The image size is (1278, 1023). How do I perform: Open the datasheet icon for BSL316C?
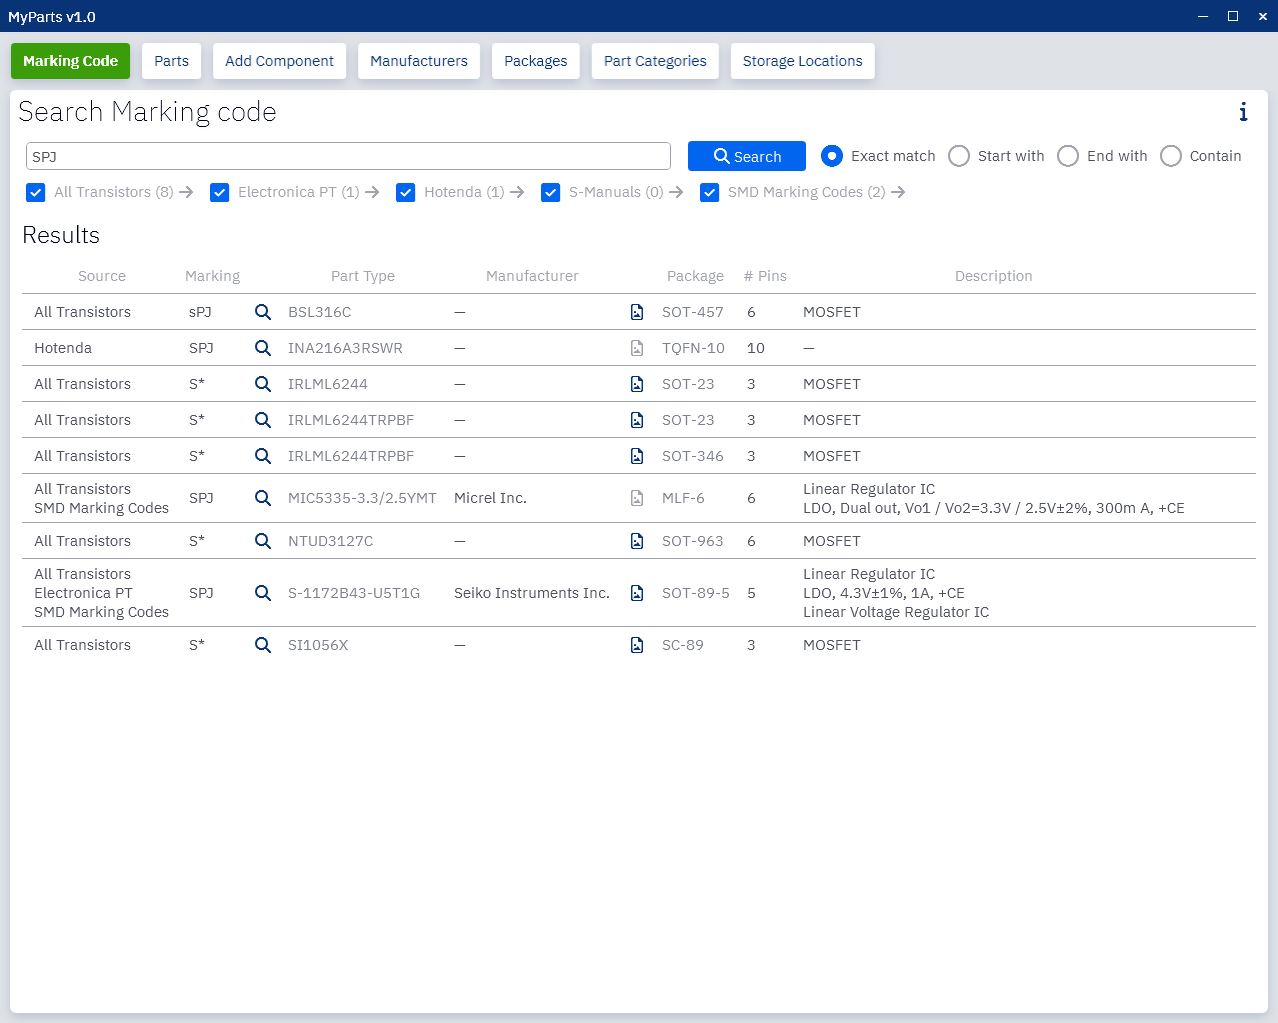tap(637, 312)
